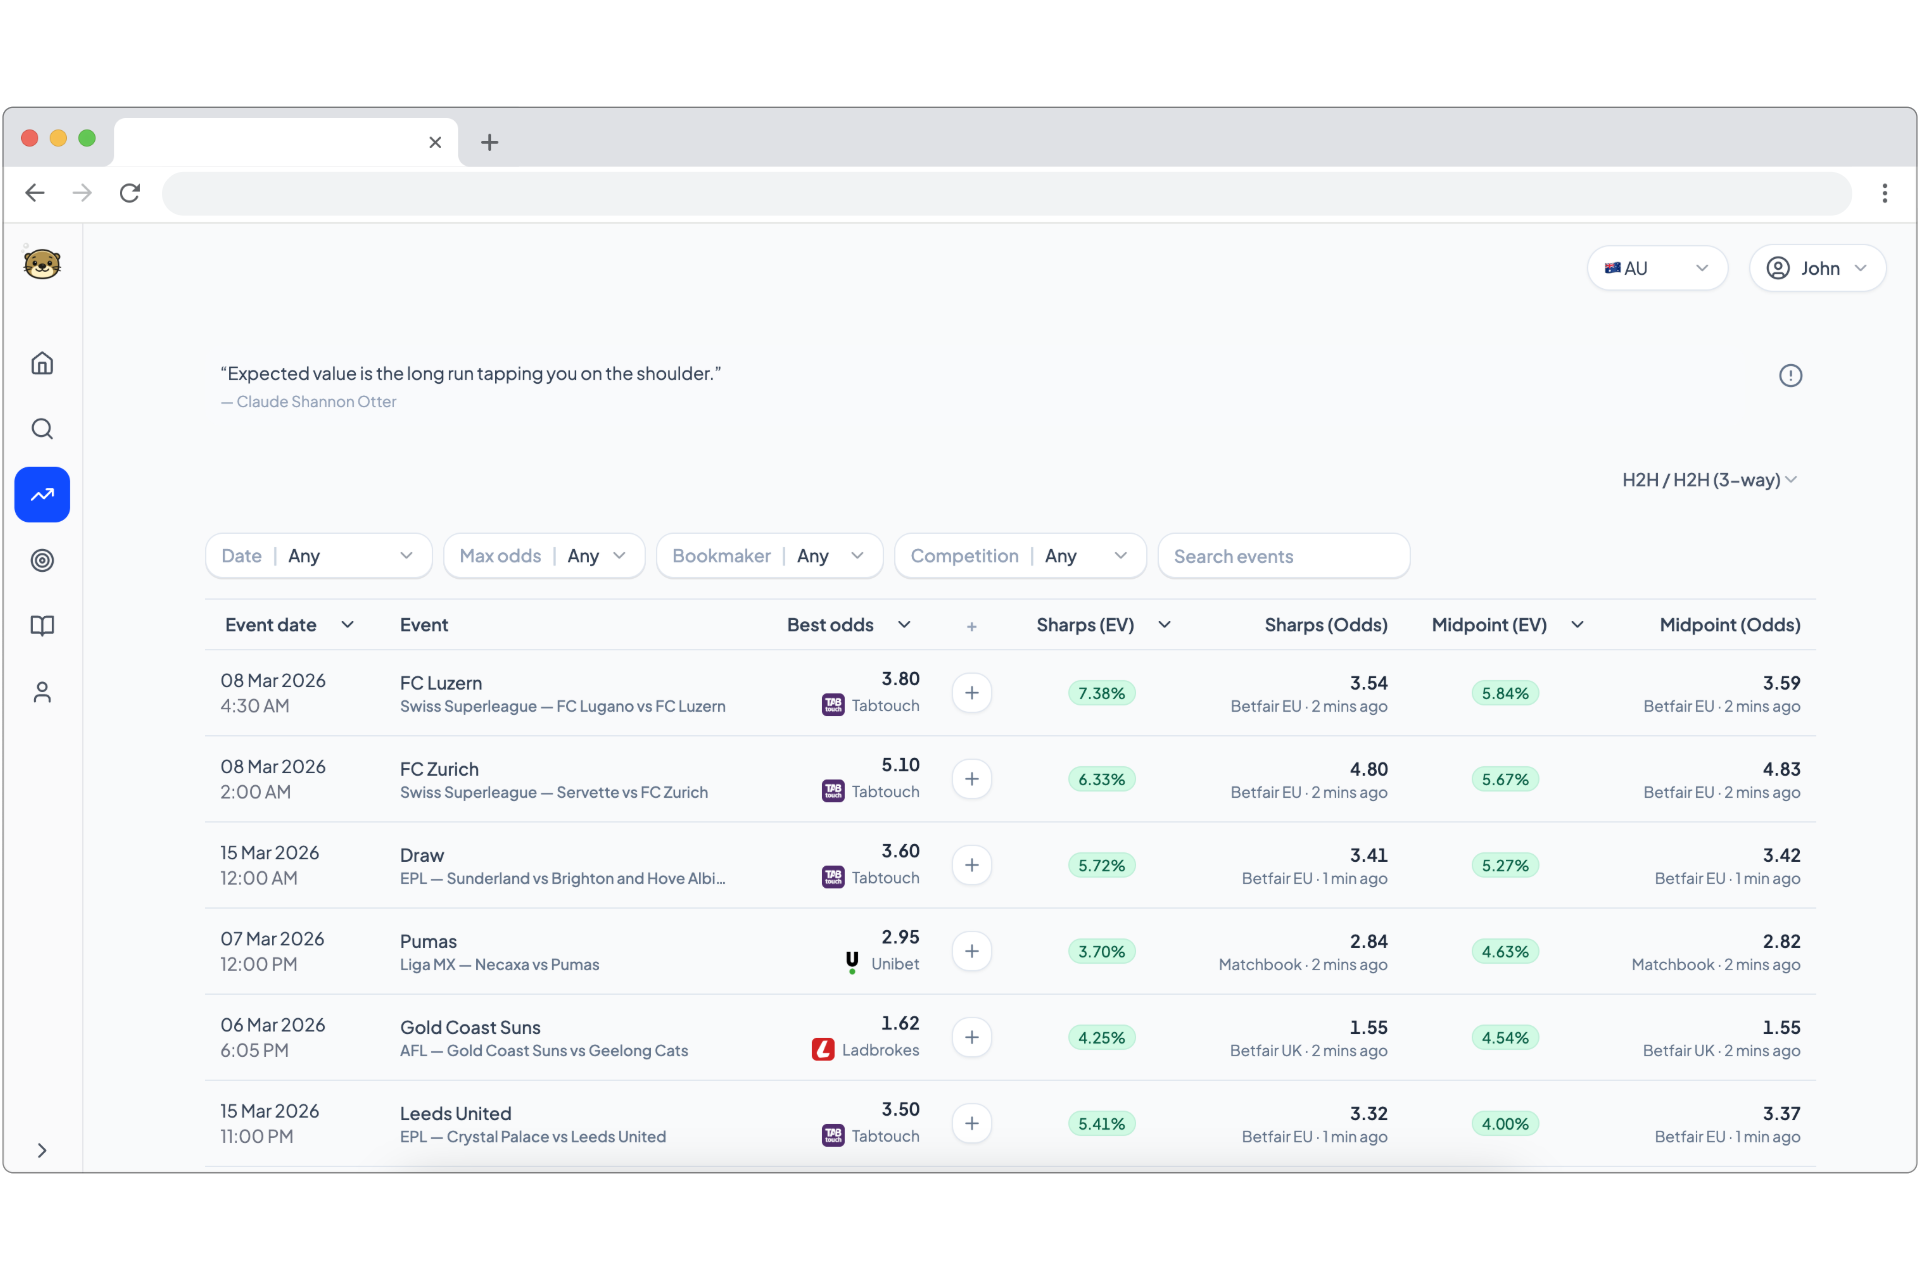
Task: Open the guide book icon in the sidebar
Action: [42, 626]
